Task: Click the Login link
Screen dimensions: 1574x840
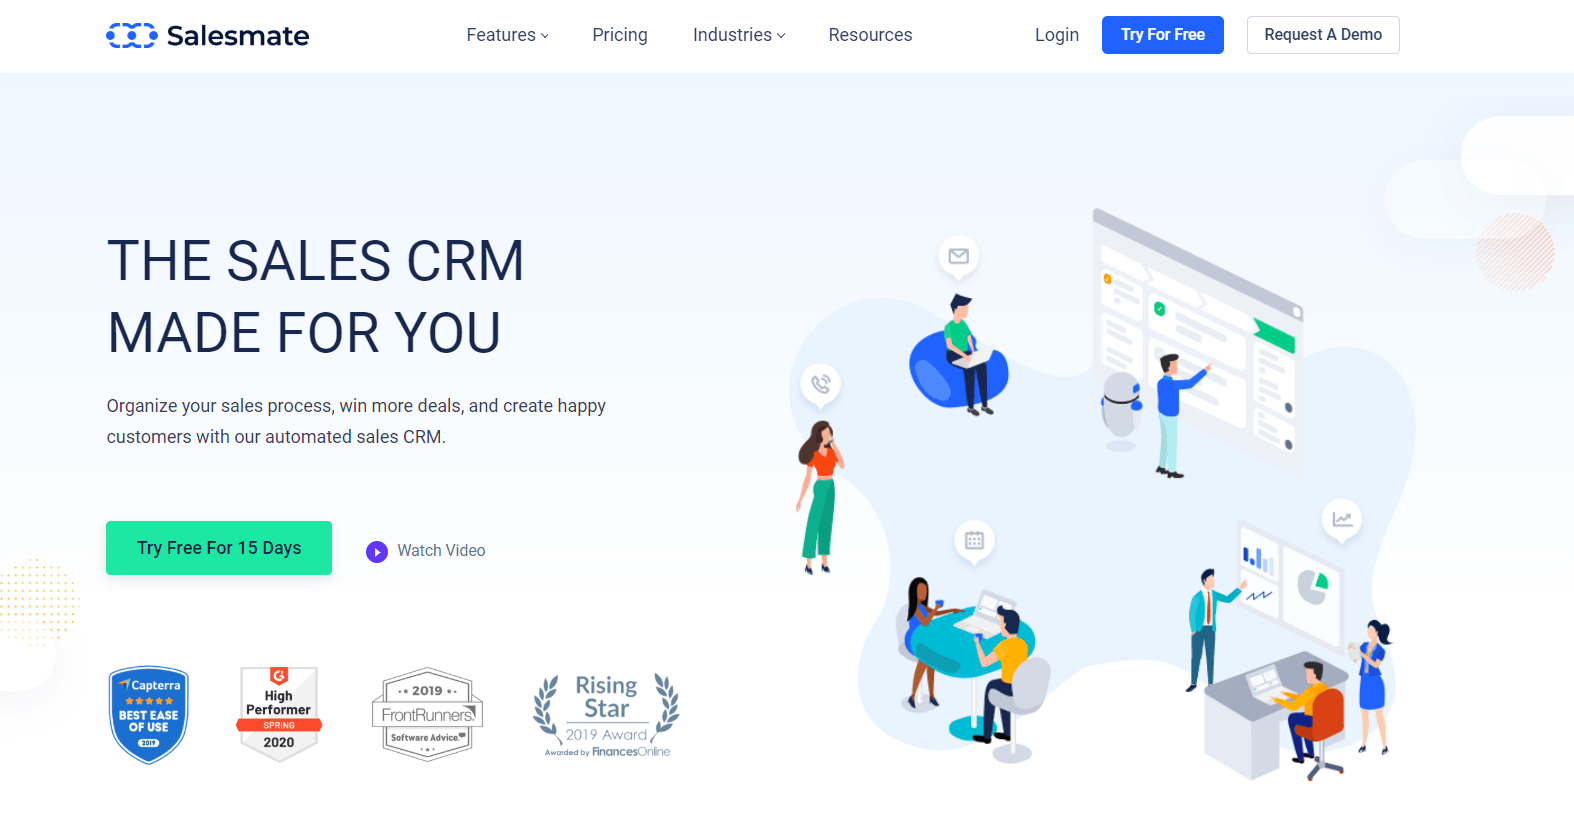Action: click(1057, 35)
